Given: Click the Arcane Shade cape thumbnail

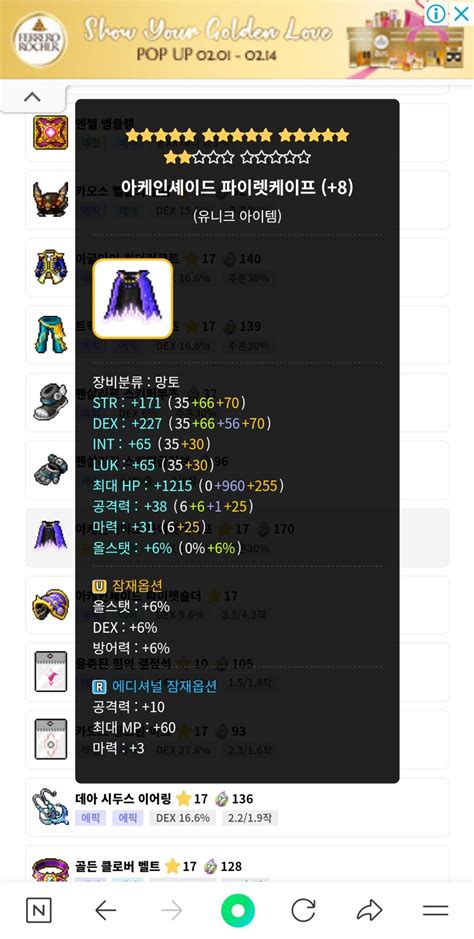Looking at the screenshot, I should point(132,299).
